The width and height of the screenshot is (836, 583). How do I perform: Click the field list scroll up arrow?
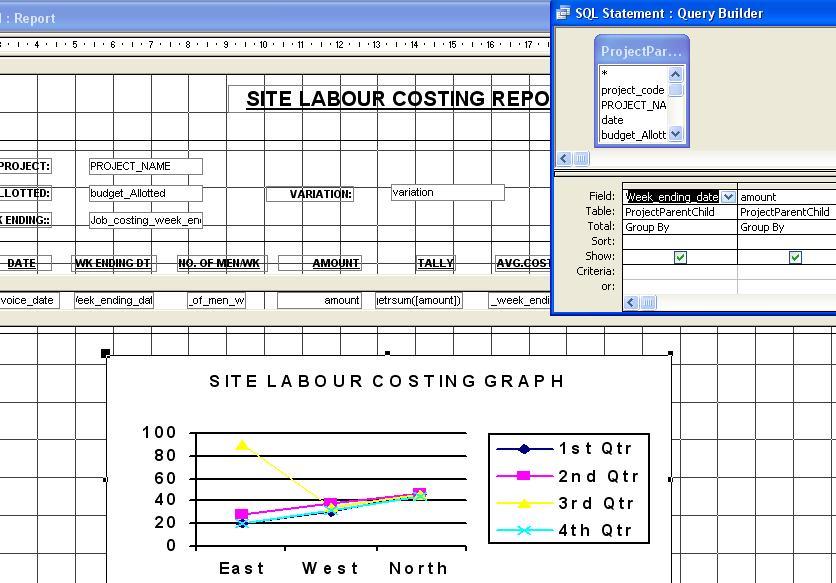tap(675, 74)
